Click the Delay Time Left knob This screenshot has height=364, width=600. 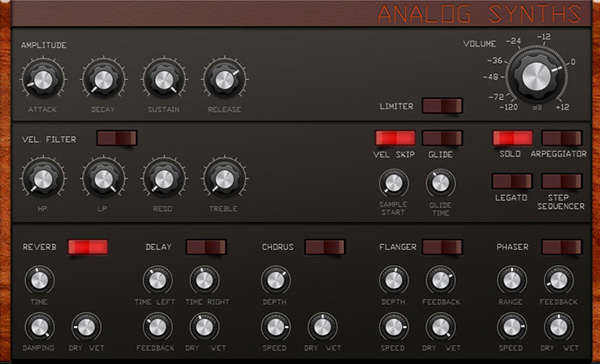coord(157,281)
